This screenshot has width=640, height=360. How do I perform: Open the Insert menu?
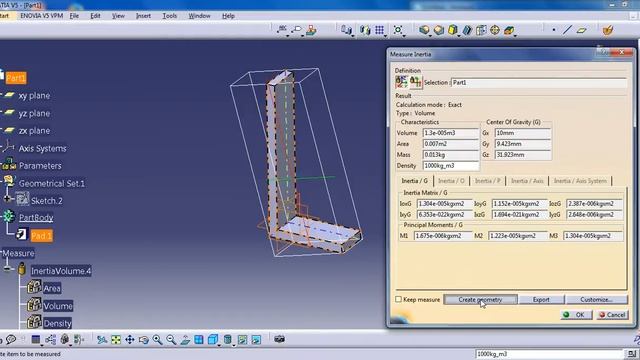[x=143, y=16]
